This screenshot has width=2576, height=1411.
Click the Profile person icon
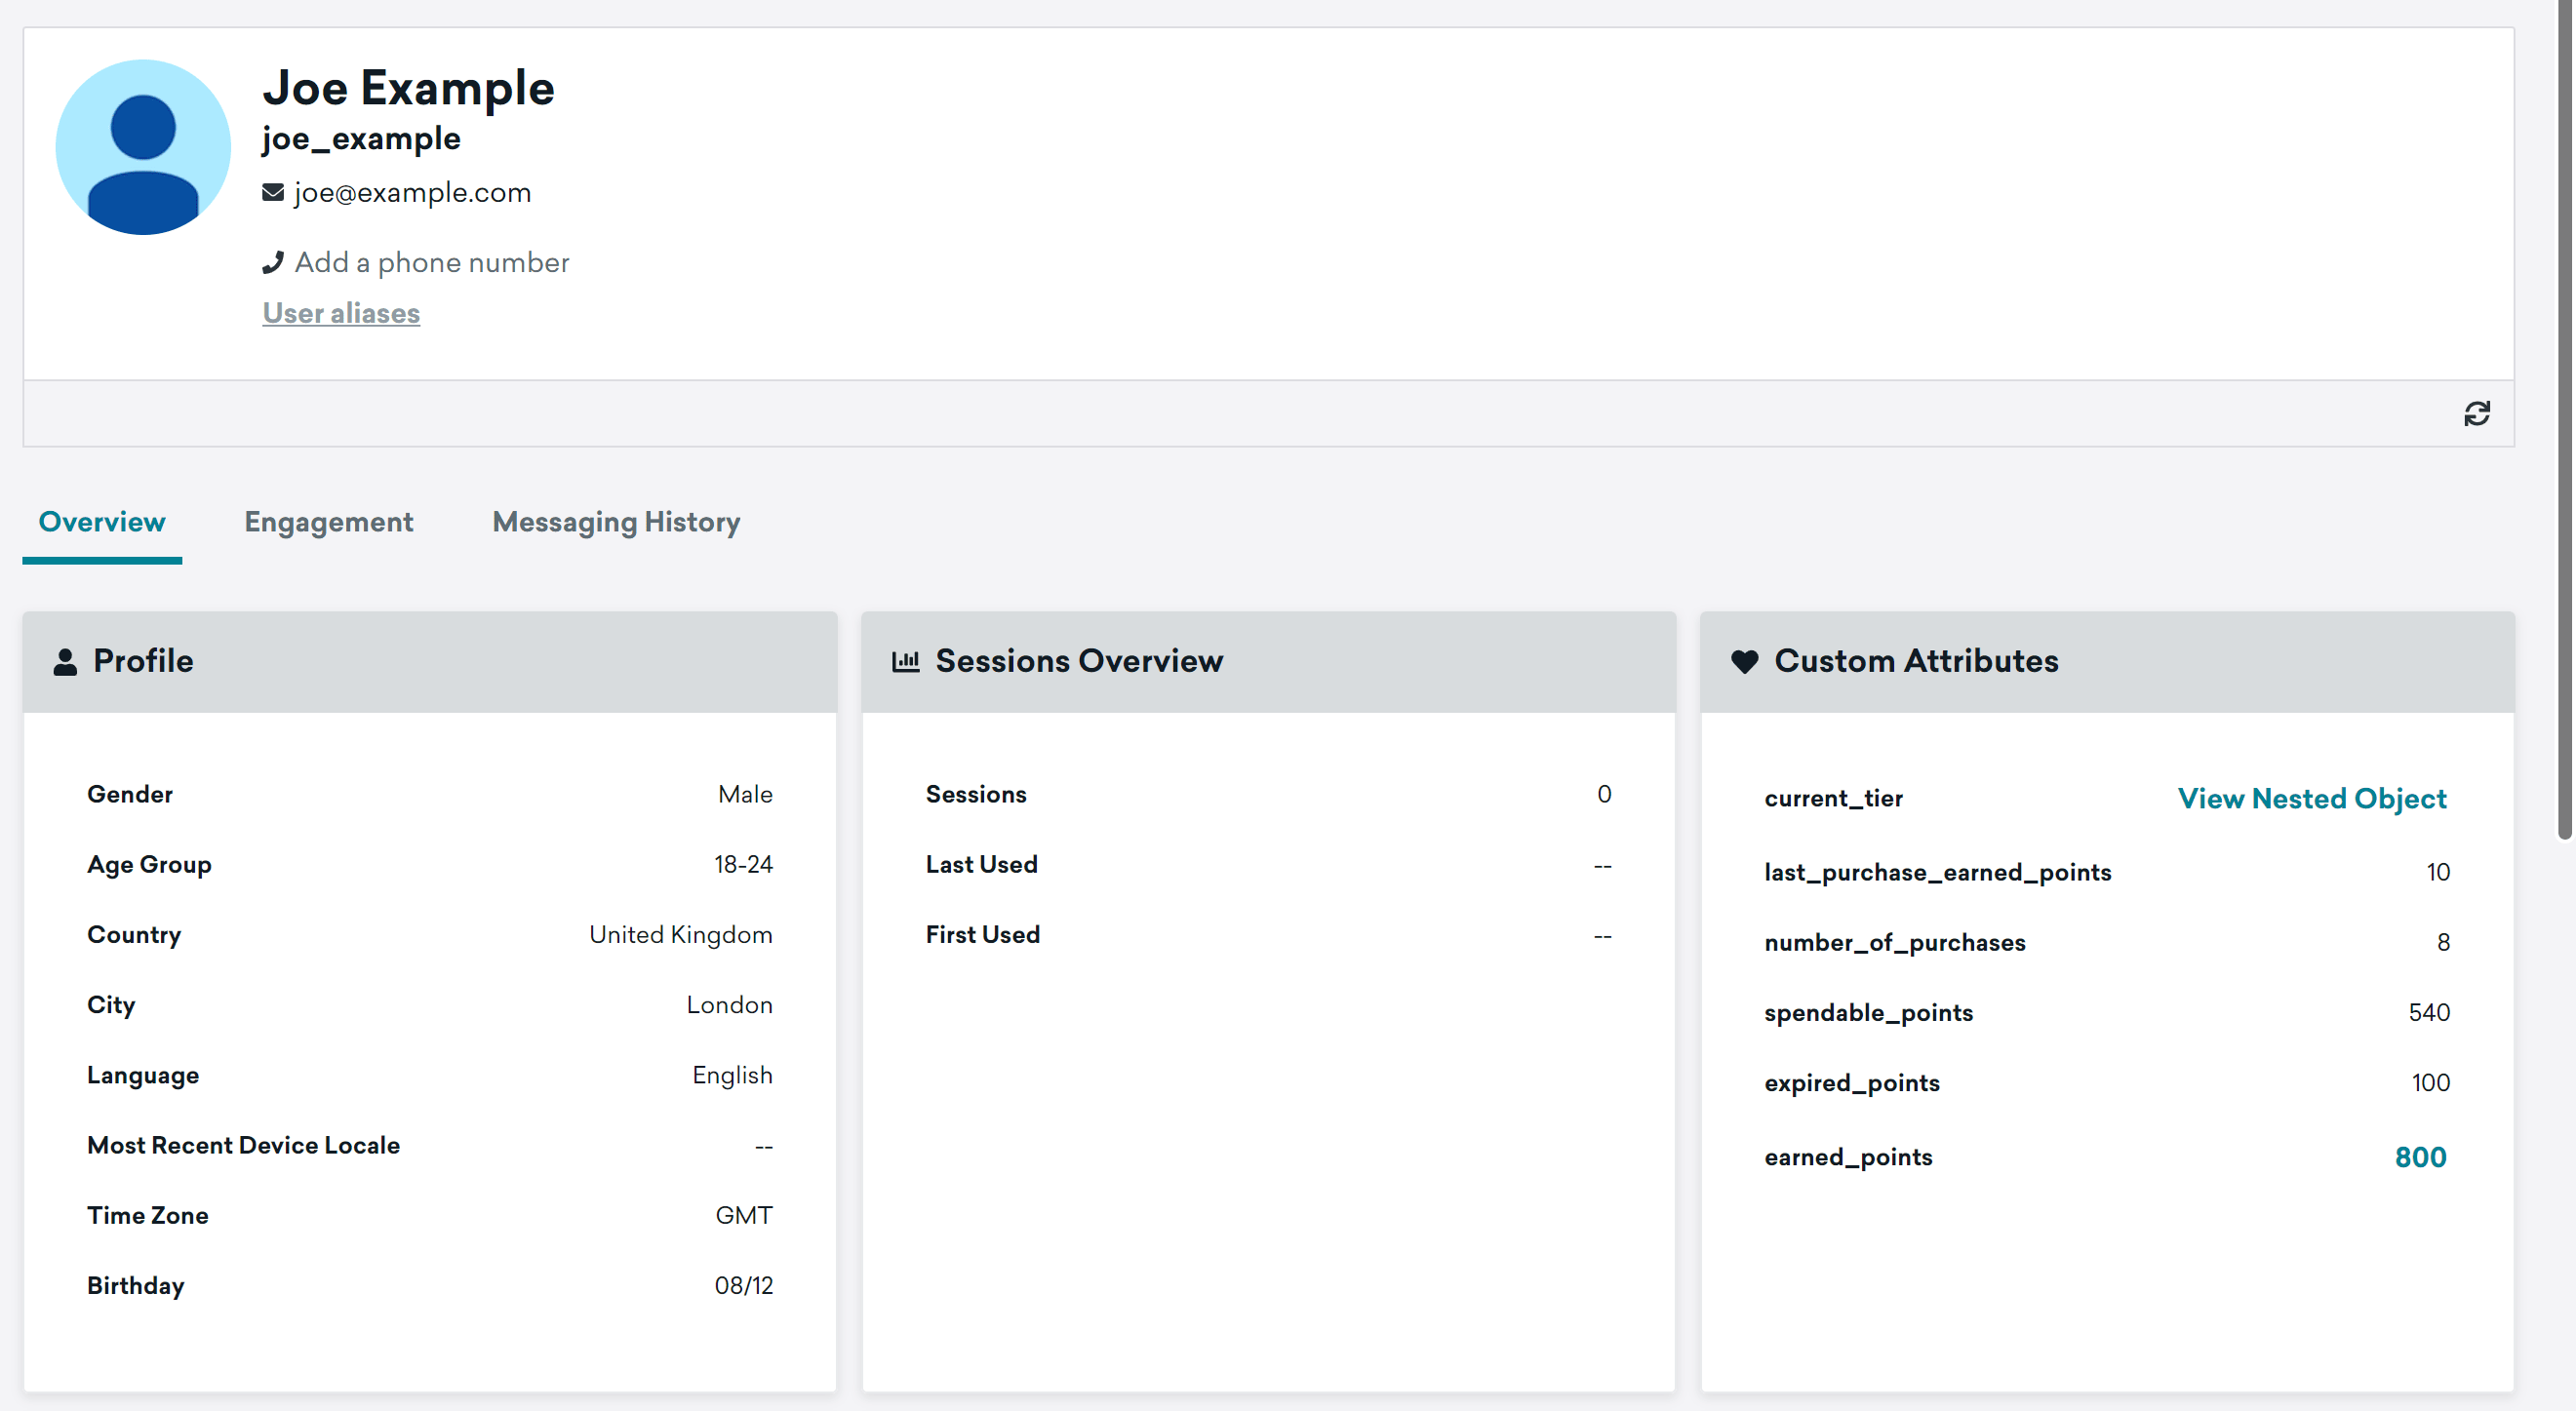click(x=65, y=661)
